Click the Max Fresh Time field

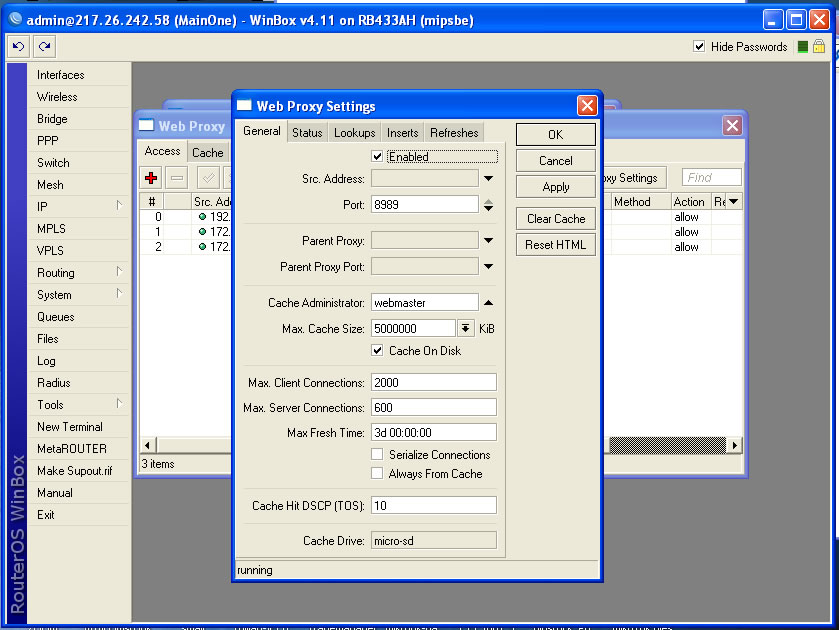434,432
